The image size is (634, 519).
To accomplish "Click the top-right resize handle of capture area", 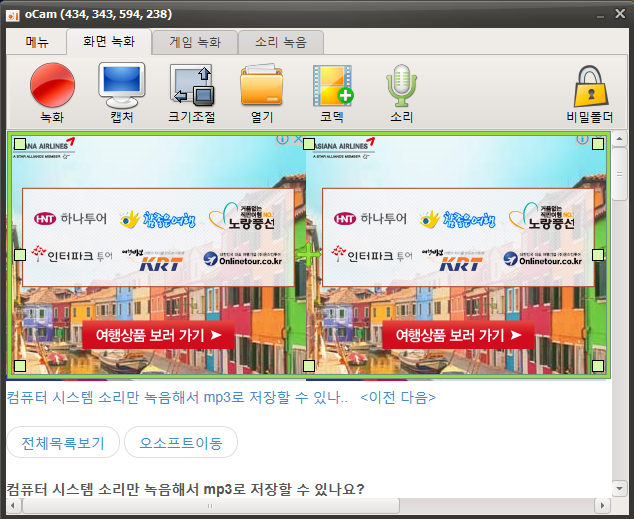I will [x=598, y=143].
